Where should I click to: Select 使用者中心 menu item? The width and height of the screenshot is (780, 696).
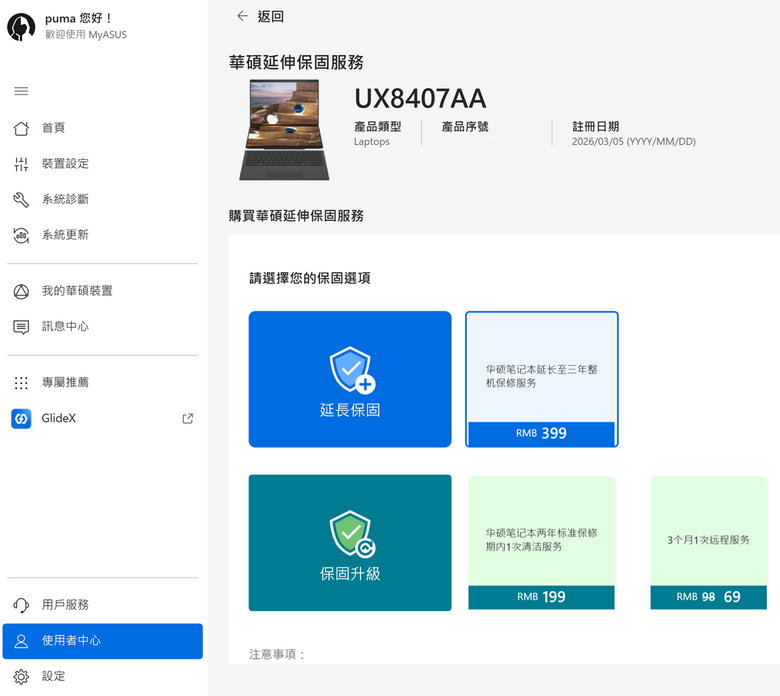tap(102, 641)
